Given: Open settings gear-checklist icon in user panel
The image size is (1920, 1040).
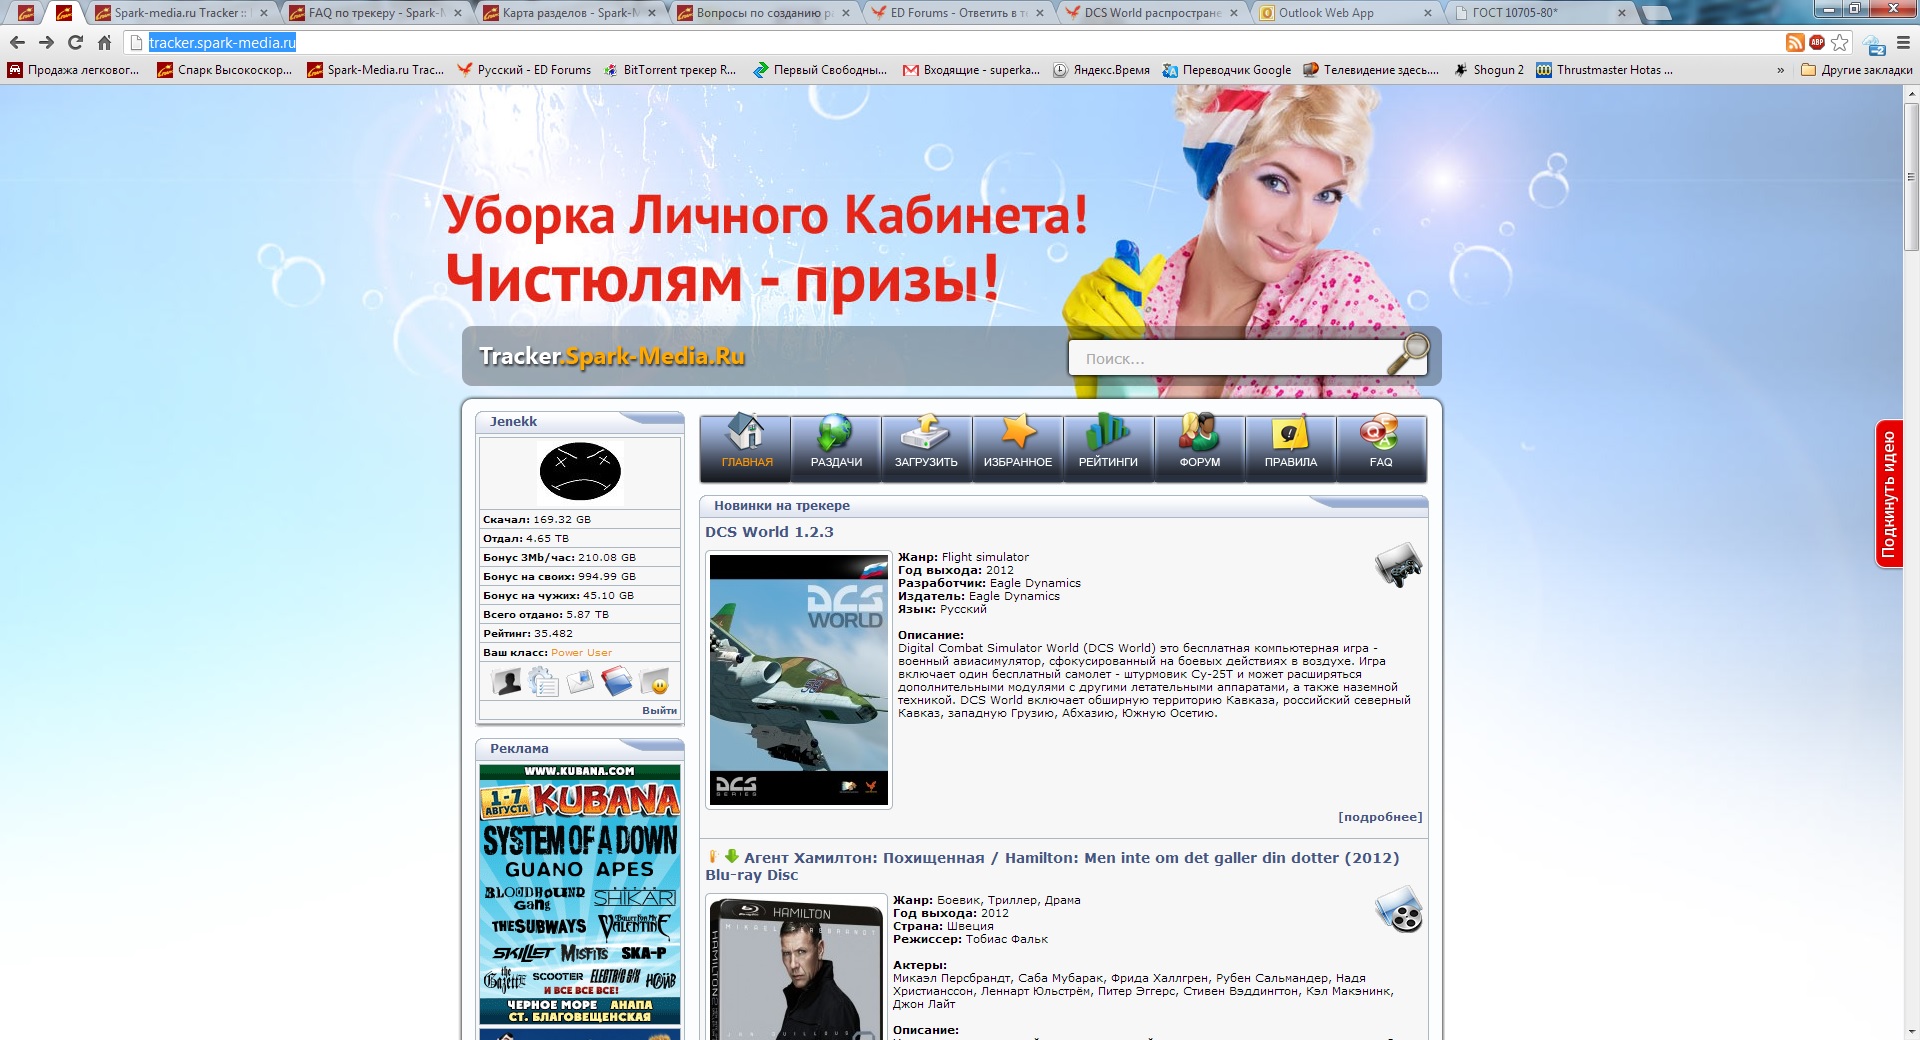Looking at the screenshot, I should [x=544, y=682].
